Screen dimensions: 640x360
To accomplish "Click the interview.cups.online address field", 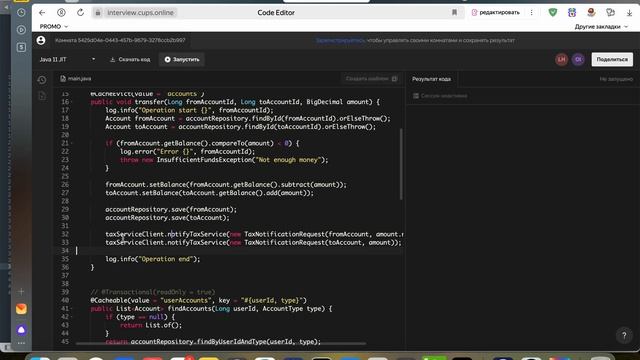I will [x=140, y=13].
